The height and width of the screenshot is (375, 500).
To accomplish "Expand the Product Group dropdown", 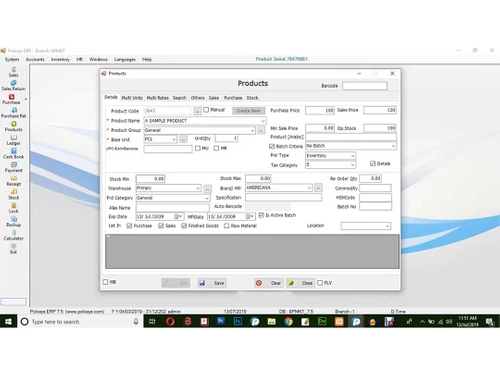I will (252, 130).
